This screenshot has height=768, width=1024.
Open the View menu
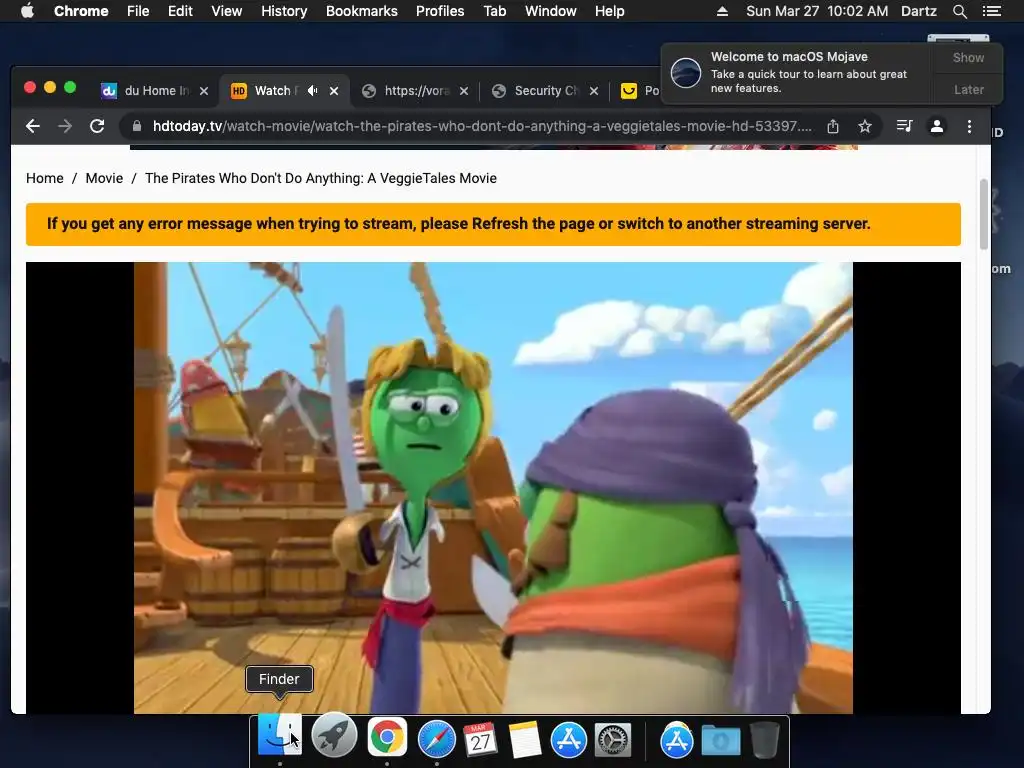tap(227, 11)
